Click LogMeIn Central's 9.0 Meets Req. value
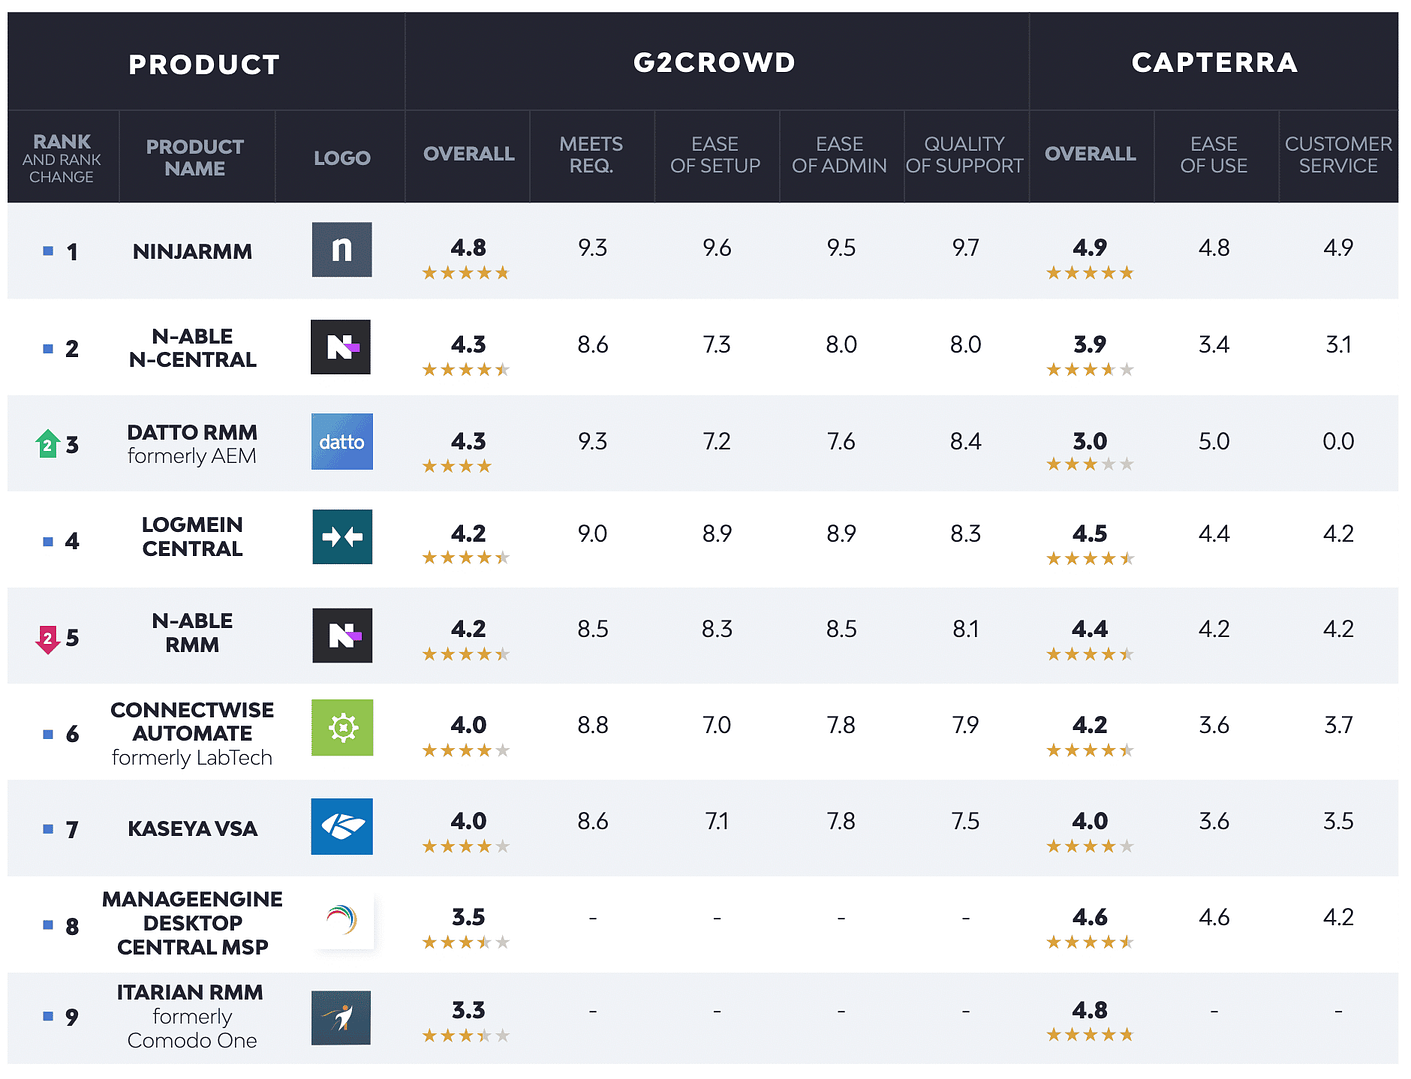 (x=592, y=534)
